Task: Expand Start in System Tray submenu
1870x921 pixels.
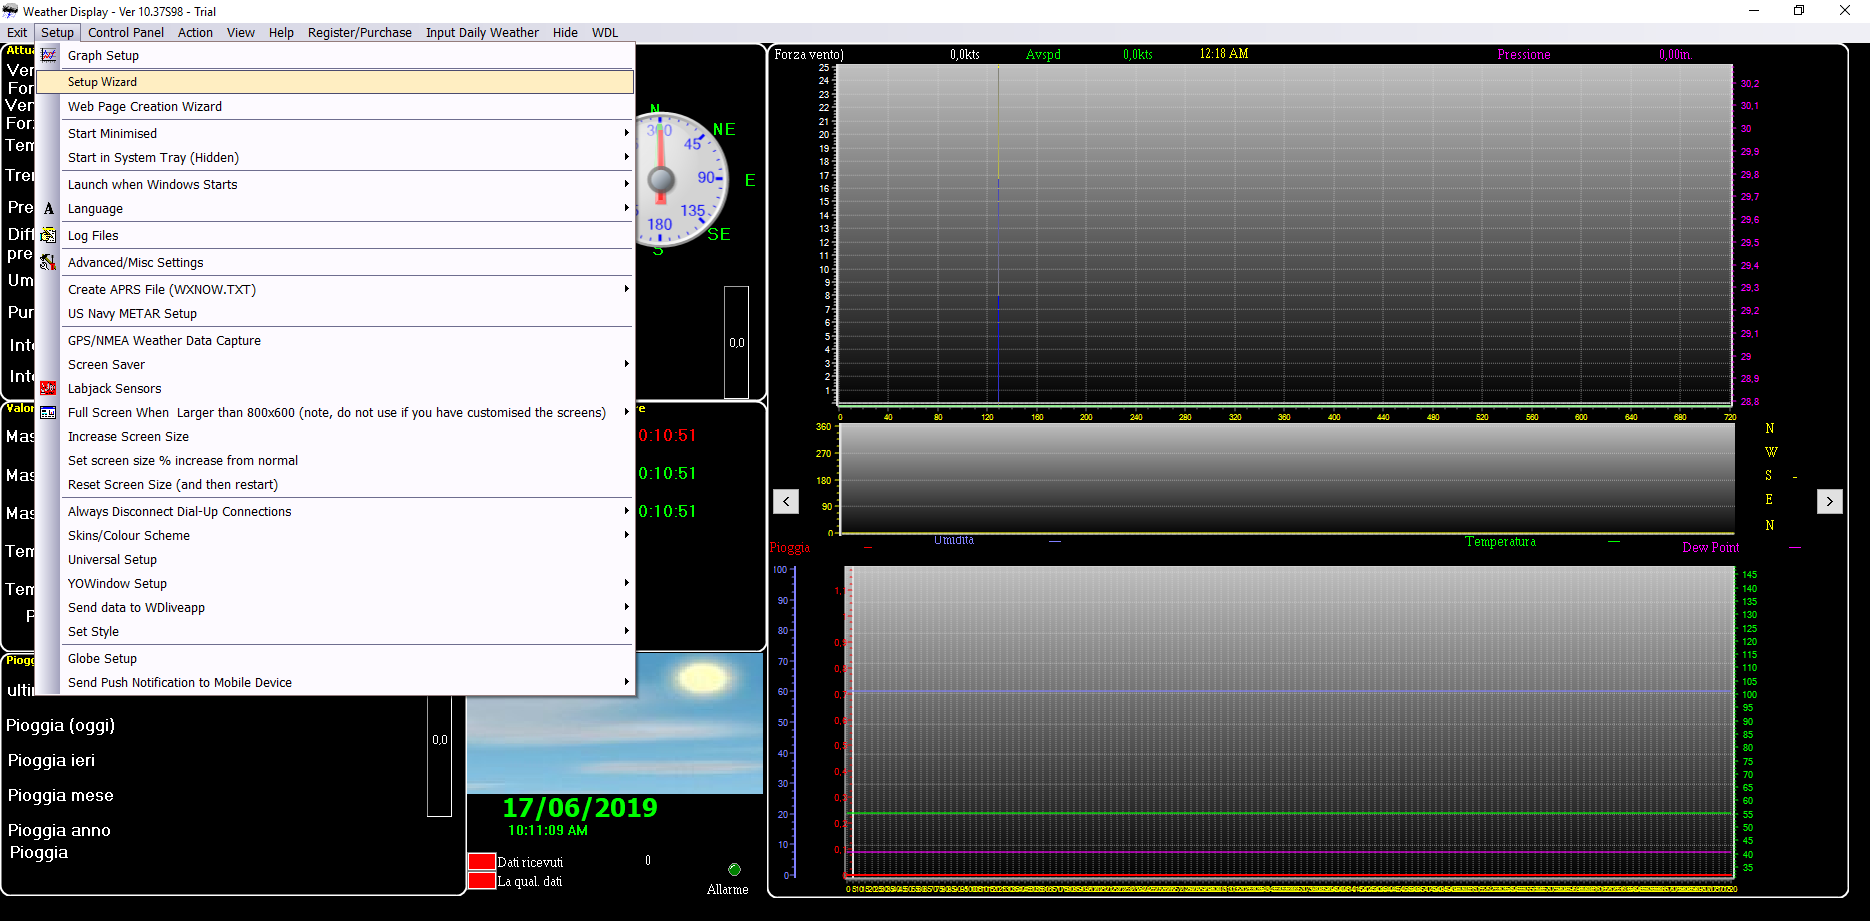Action: pyautogui.click(x=627, y=157)
